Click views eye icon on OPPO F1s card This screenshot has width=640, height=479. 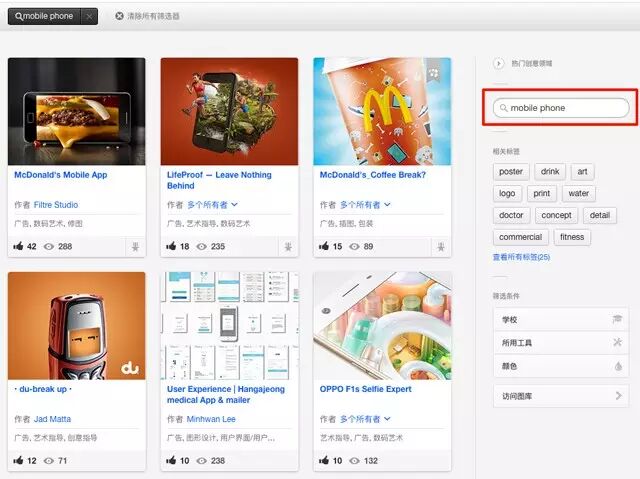354,461
